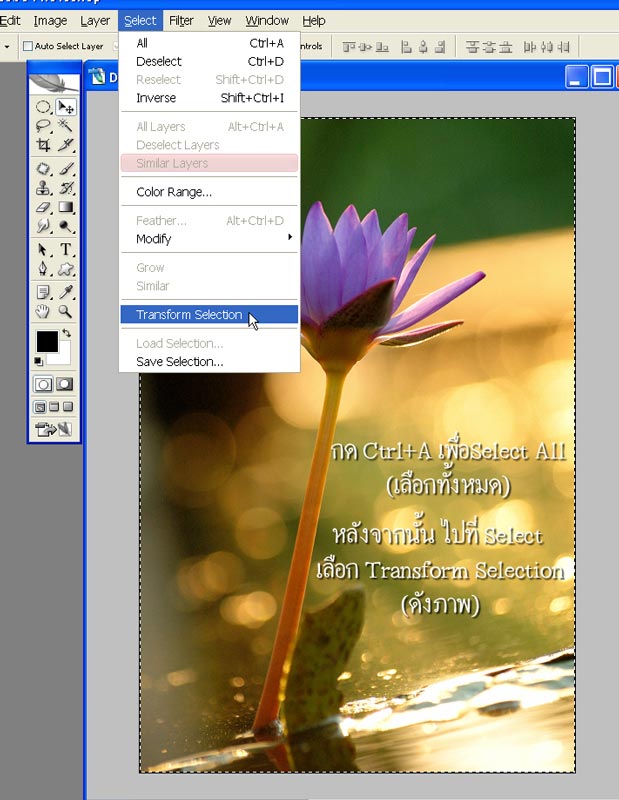Open the View menu
Image resolution: width=619 pixels, height=800 pixels.
(x=219, y=21)
